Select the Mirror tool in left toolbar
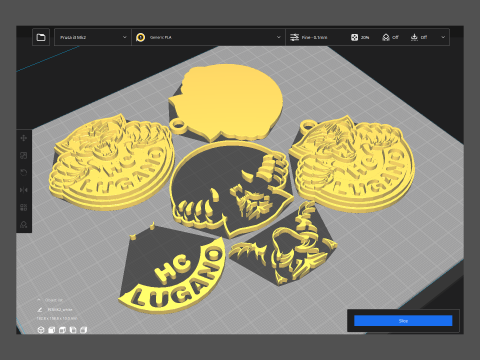Image resolution: width=480 pixels, height=360 pixels. [x=24, y=190]
